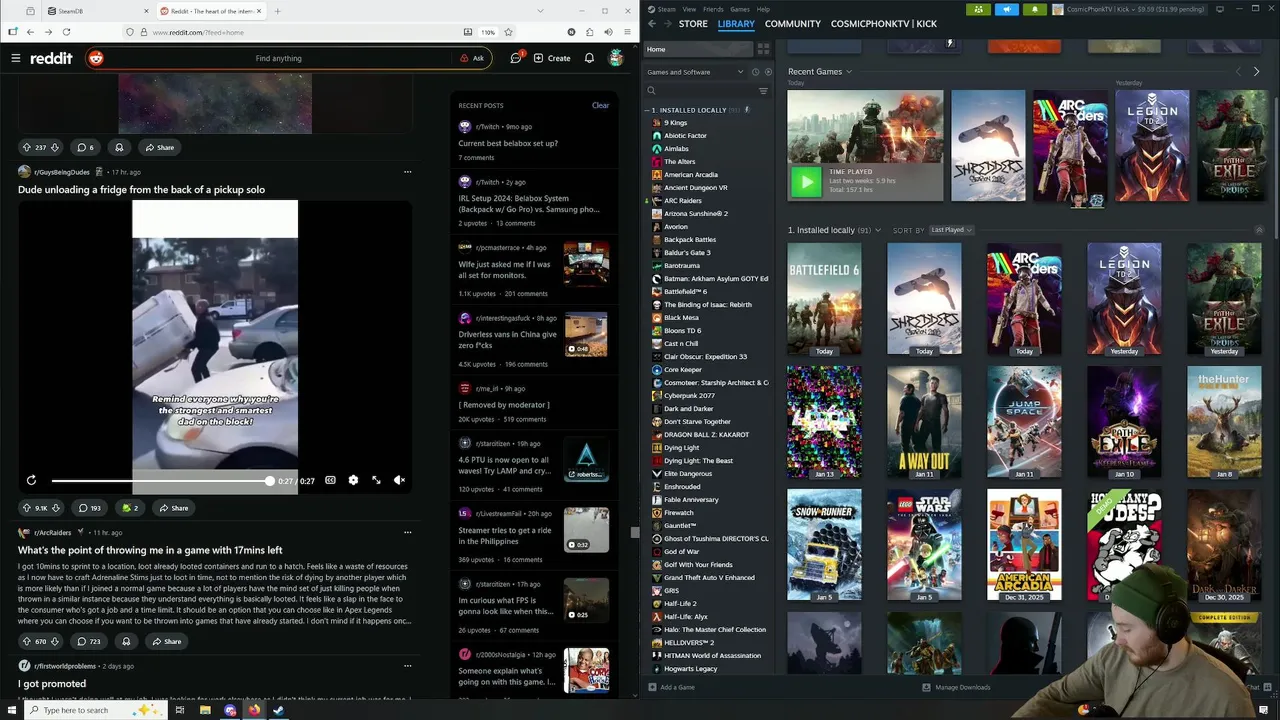Open a new Firefox tab
This screenshot has width=1280, height=720.
point(277,11)
